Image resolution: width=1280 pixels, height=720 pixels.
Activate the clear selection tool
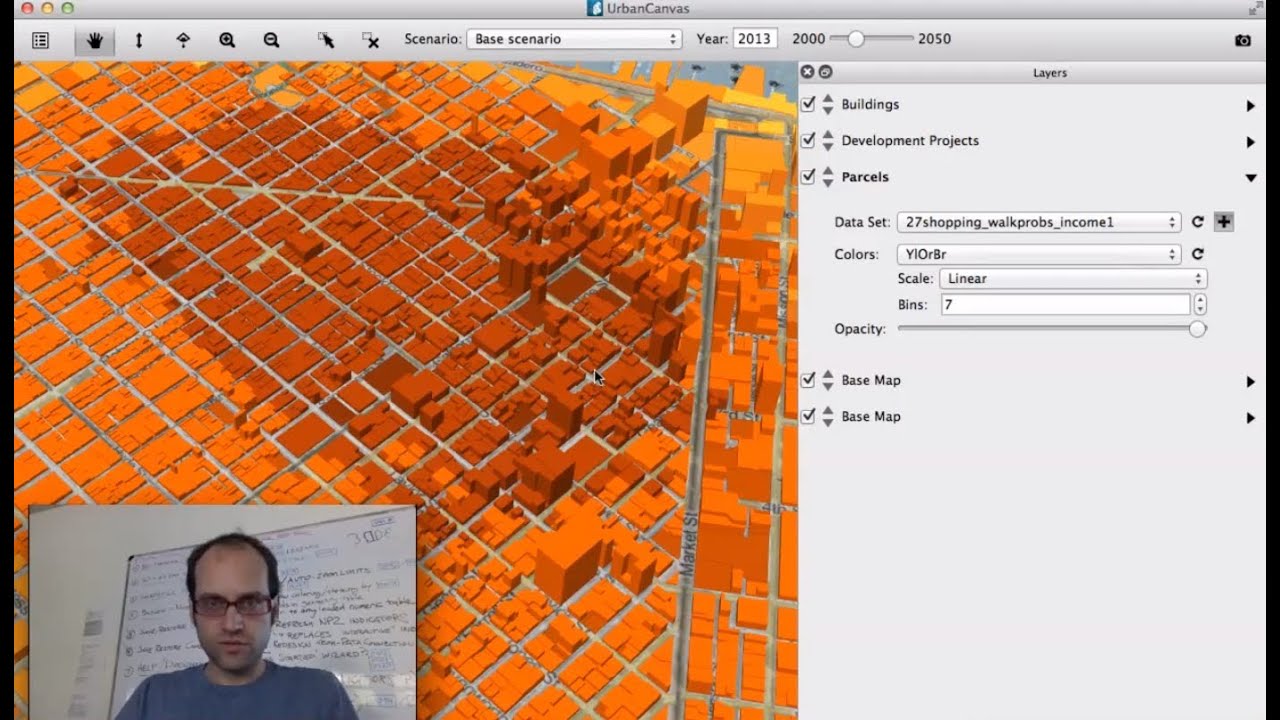[x=370, y=40]
